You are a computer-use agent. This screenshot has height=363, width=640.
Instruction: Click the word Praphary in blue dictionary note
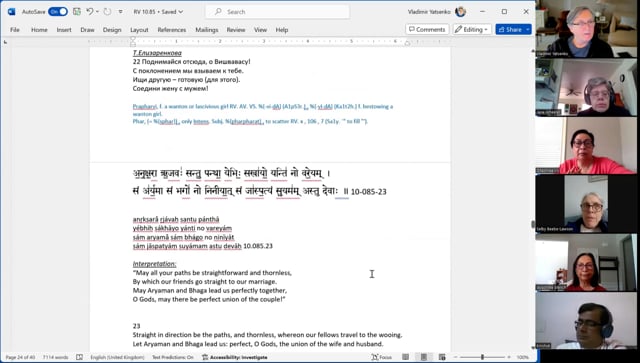[144, 107]
